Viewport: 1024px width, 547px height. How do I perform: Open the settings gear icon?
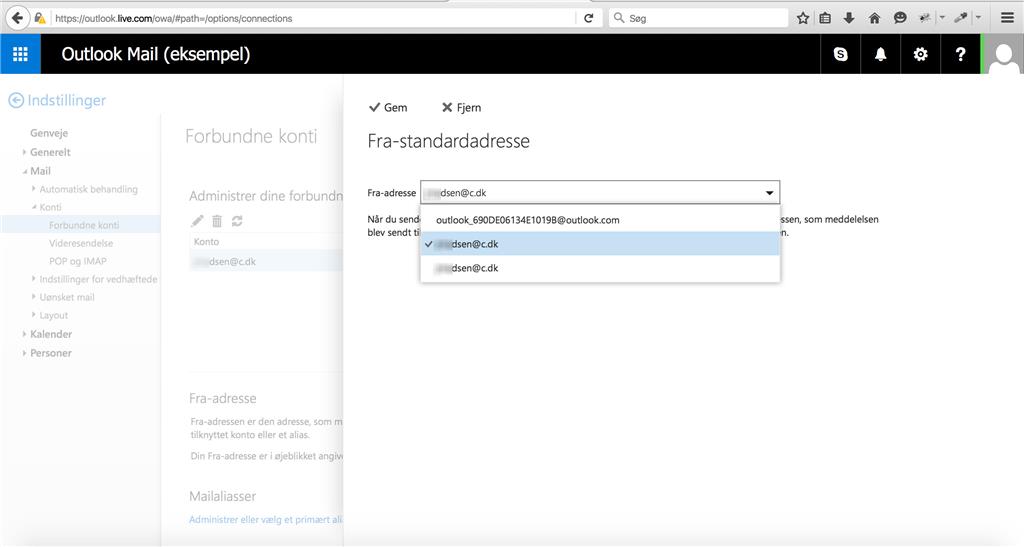pyautogui.click(x=920, y=54)
